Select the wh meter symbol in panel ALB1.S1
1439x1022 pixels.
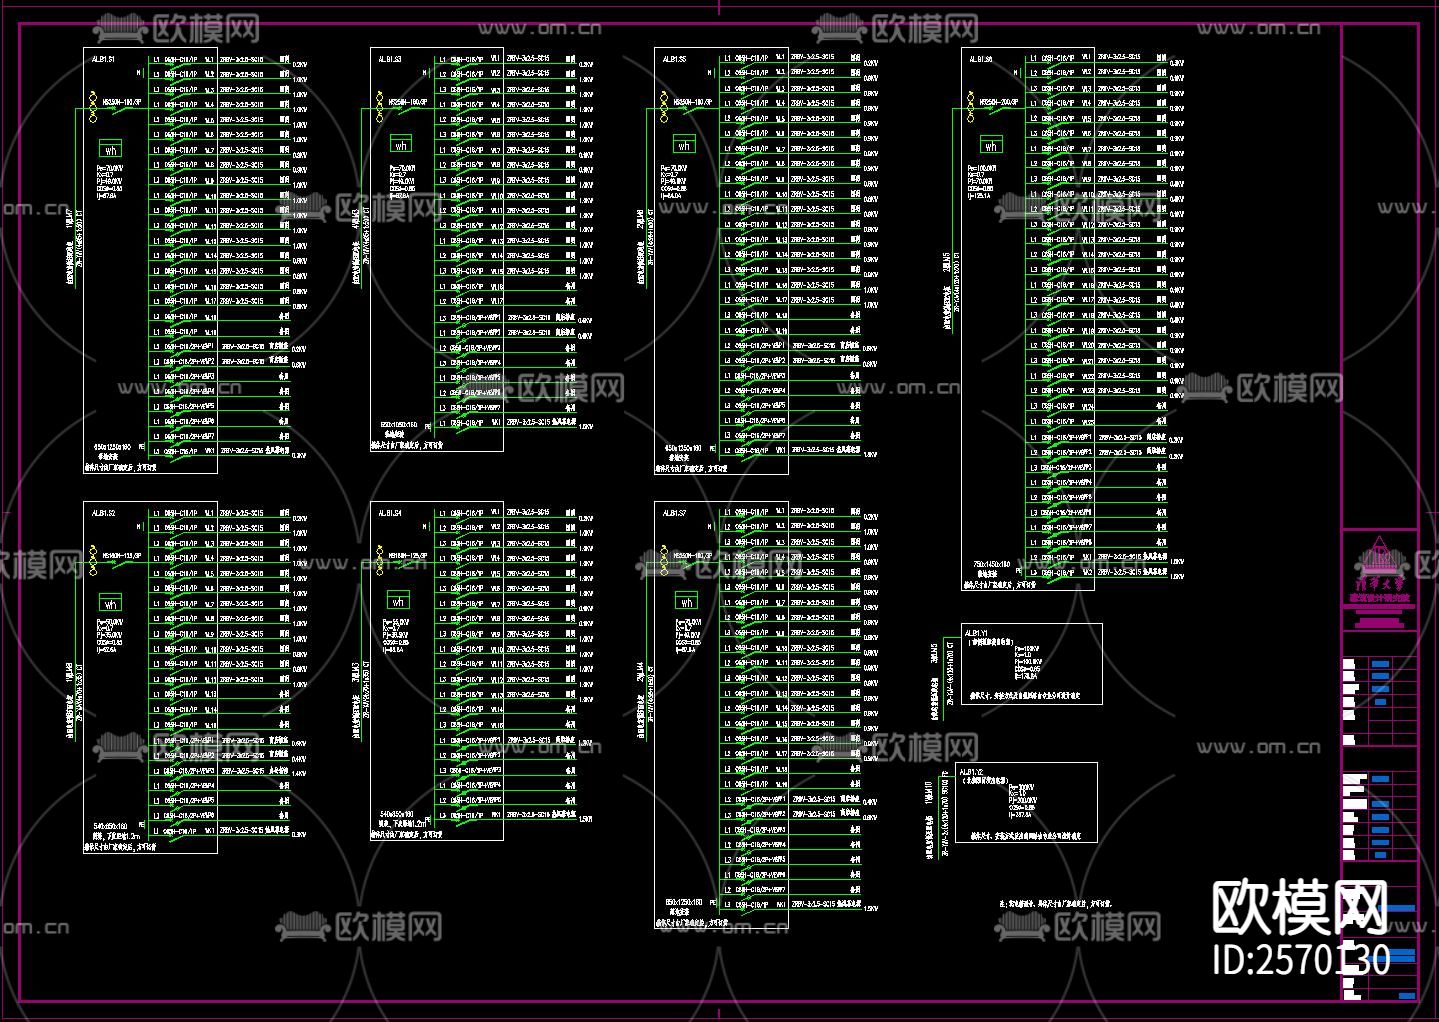[110, 150]
